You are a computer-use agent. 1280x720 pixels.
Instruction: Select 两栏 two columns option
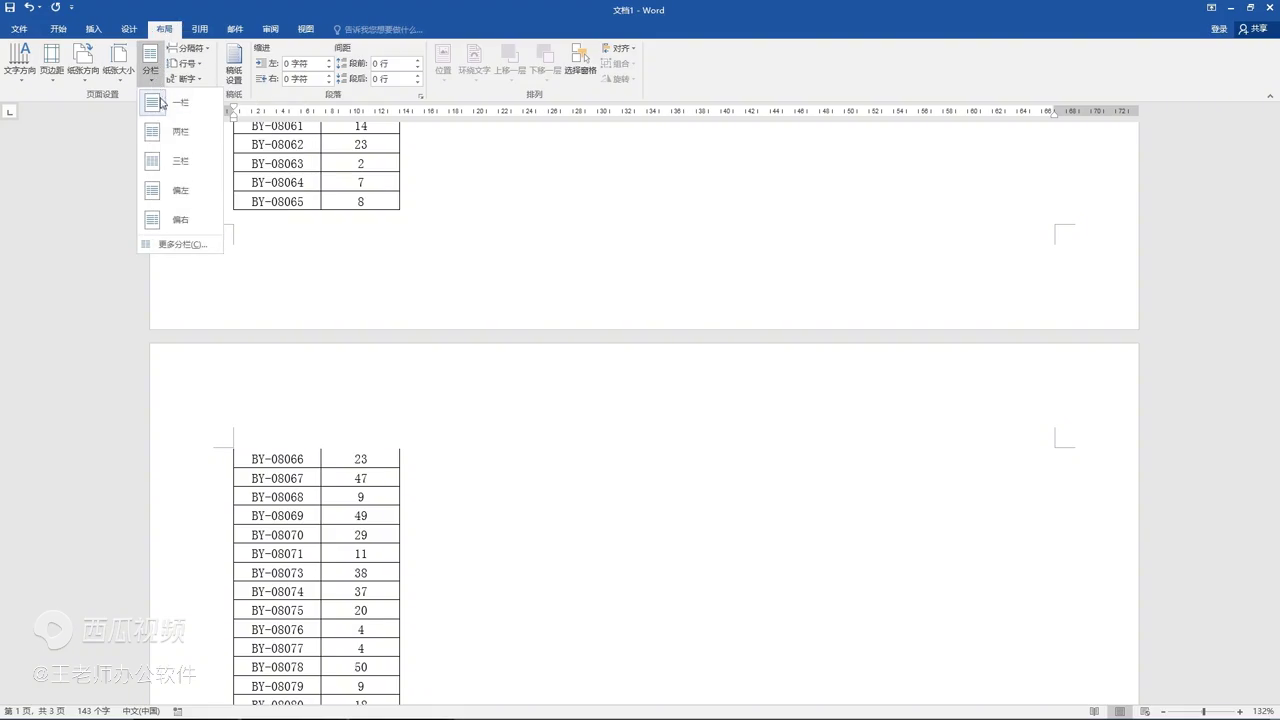click(180, 132)
